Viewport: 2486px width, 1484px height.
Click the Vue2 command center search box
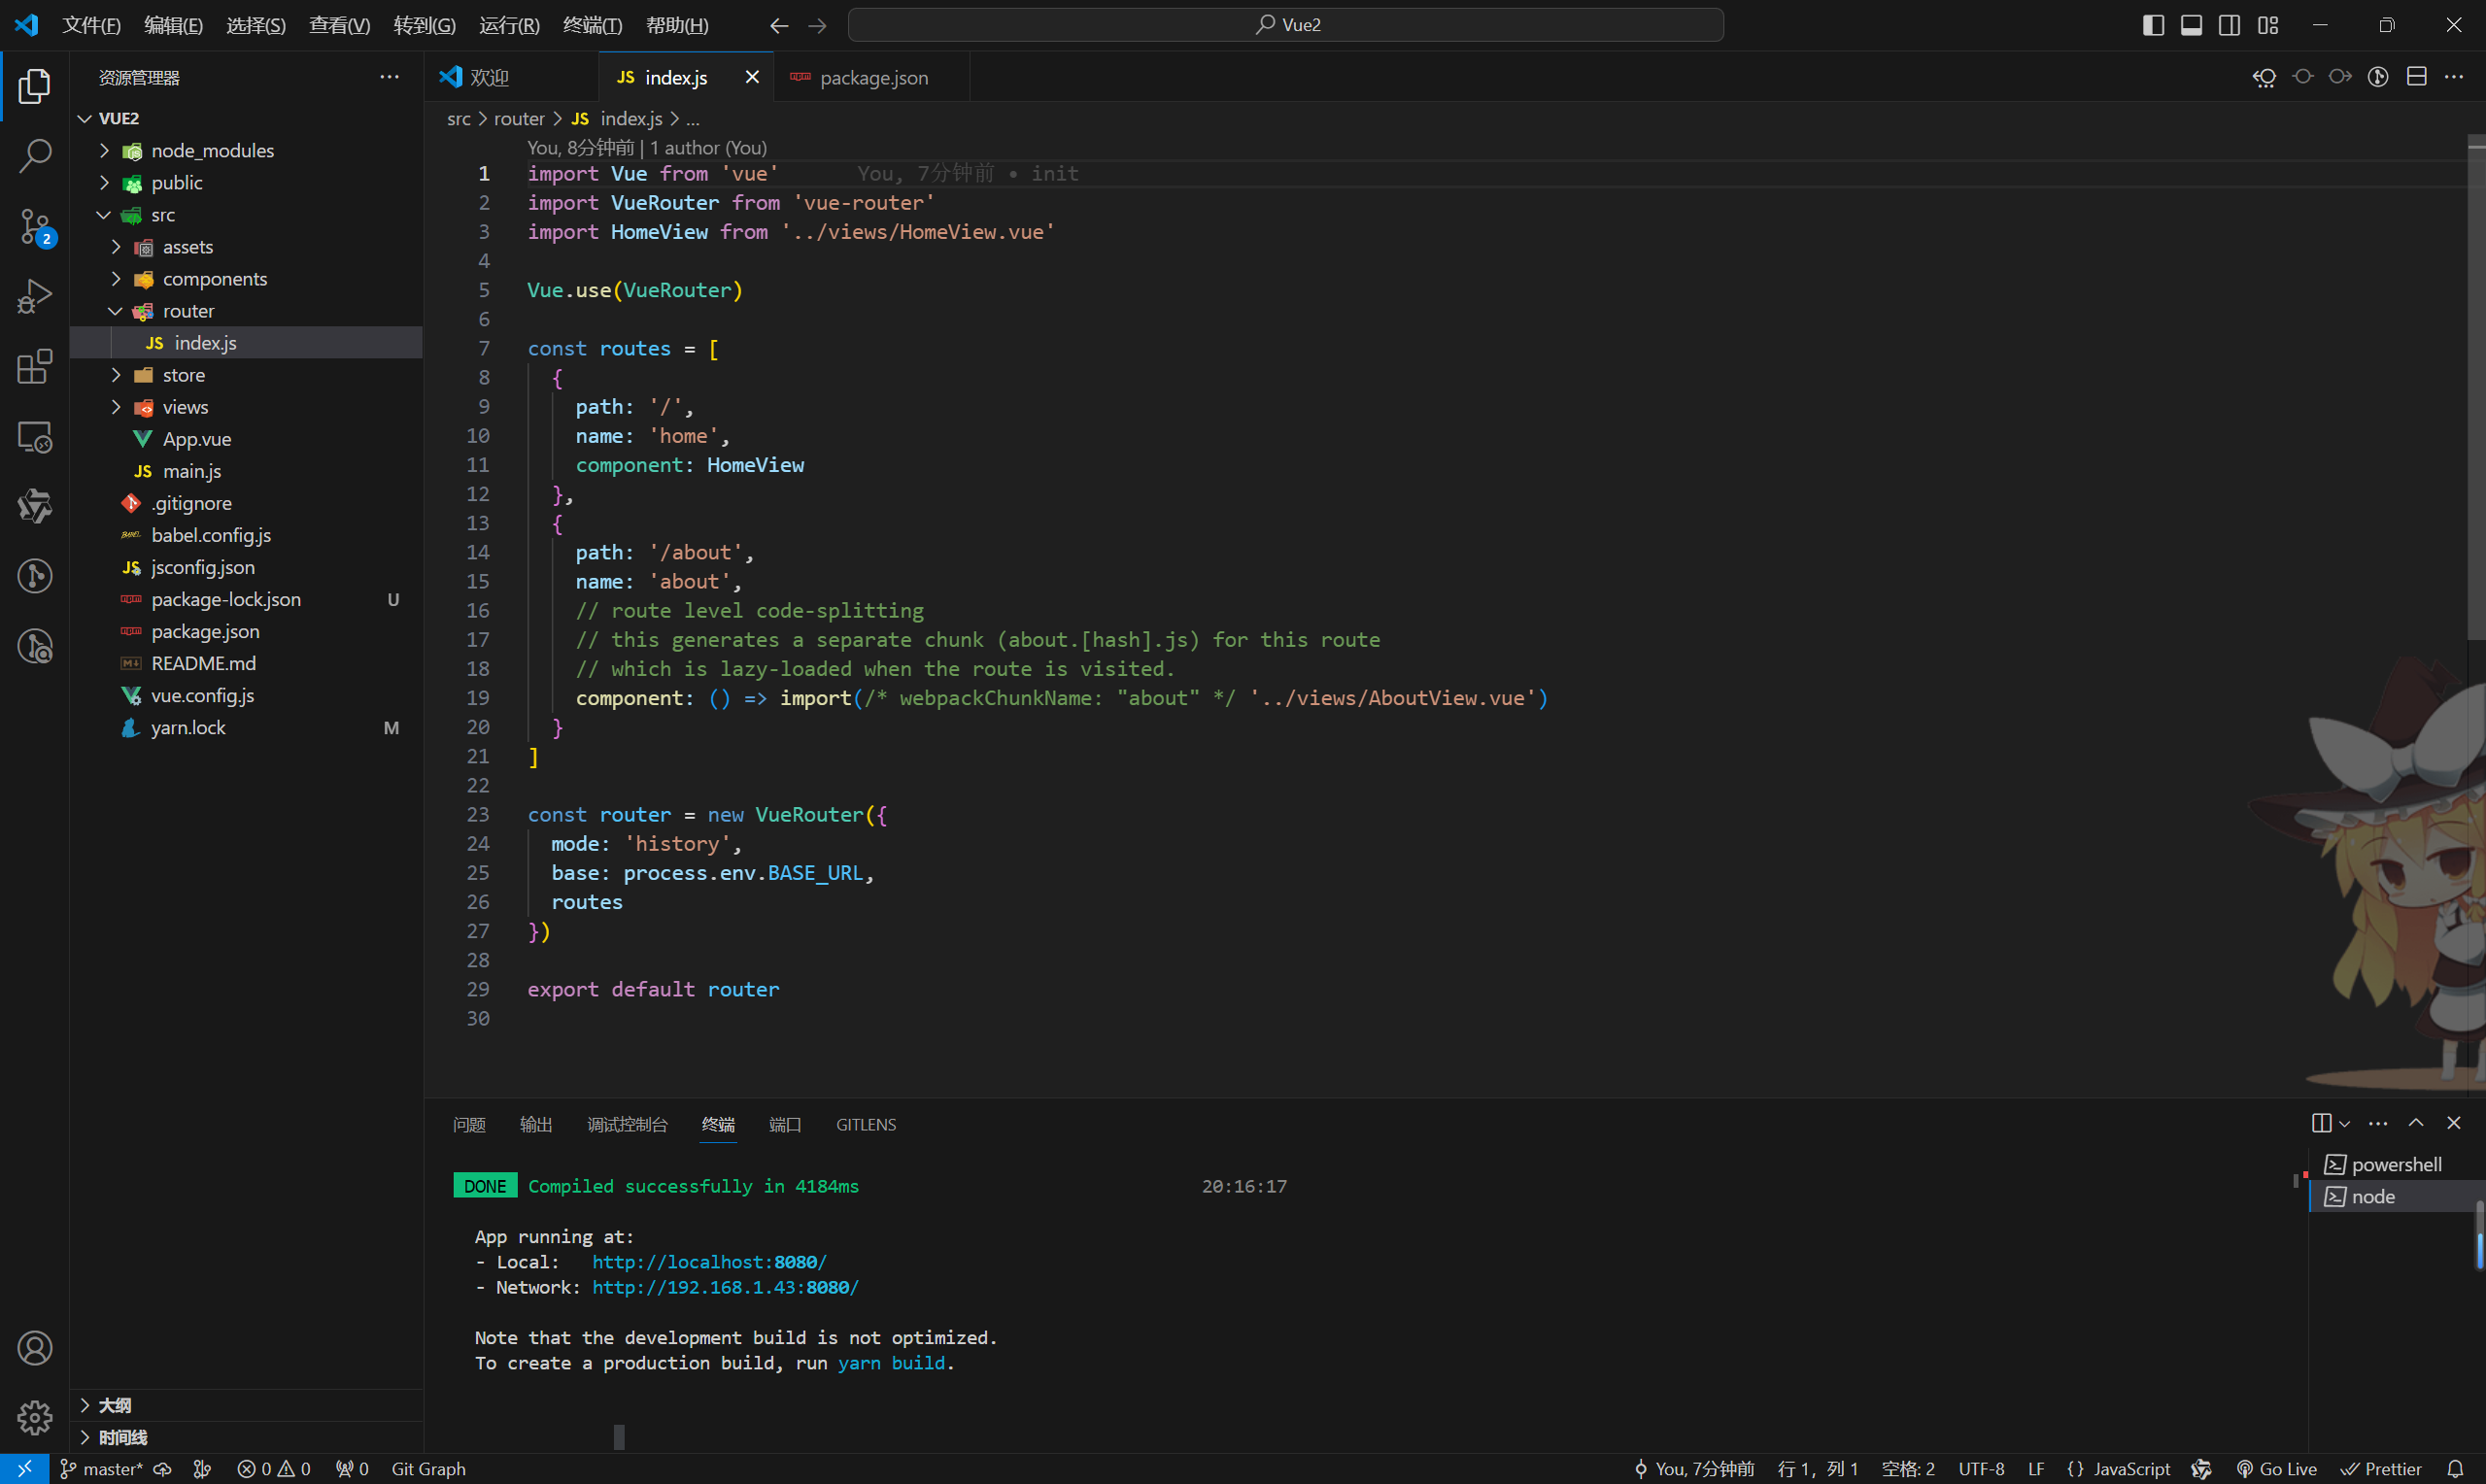click(1286, 25)
